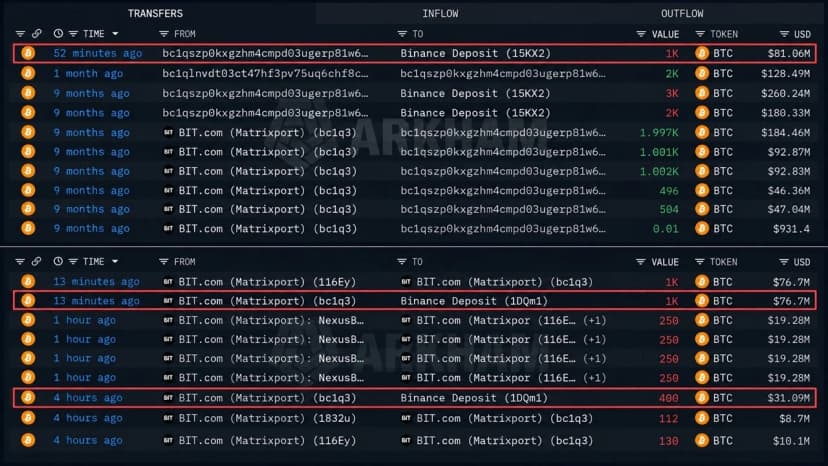The image size is (828, 466).
Task: Select value '400' in the lower table
Action: tap(669, 398)
